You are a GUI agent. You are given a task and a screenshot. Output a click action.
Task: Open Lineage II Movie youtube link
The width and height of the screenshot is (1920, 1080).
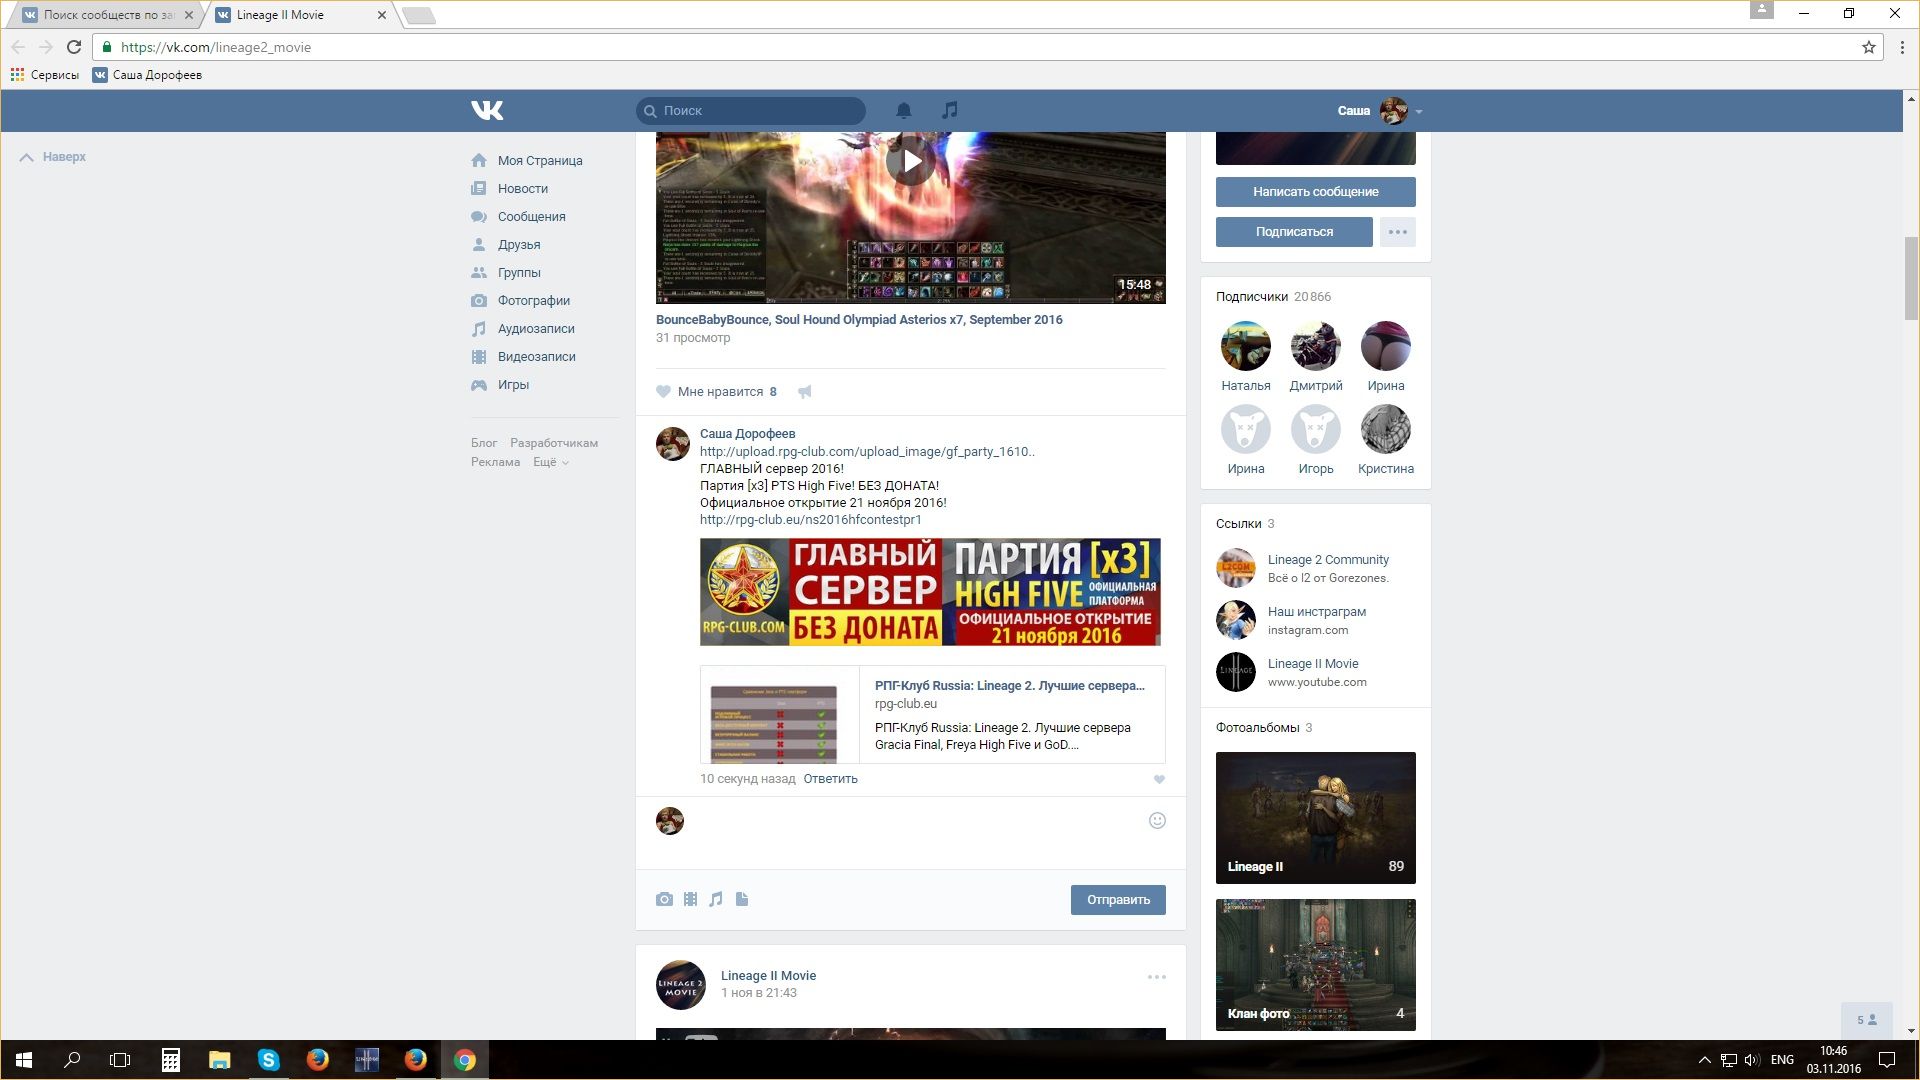[1313, 664]
